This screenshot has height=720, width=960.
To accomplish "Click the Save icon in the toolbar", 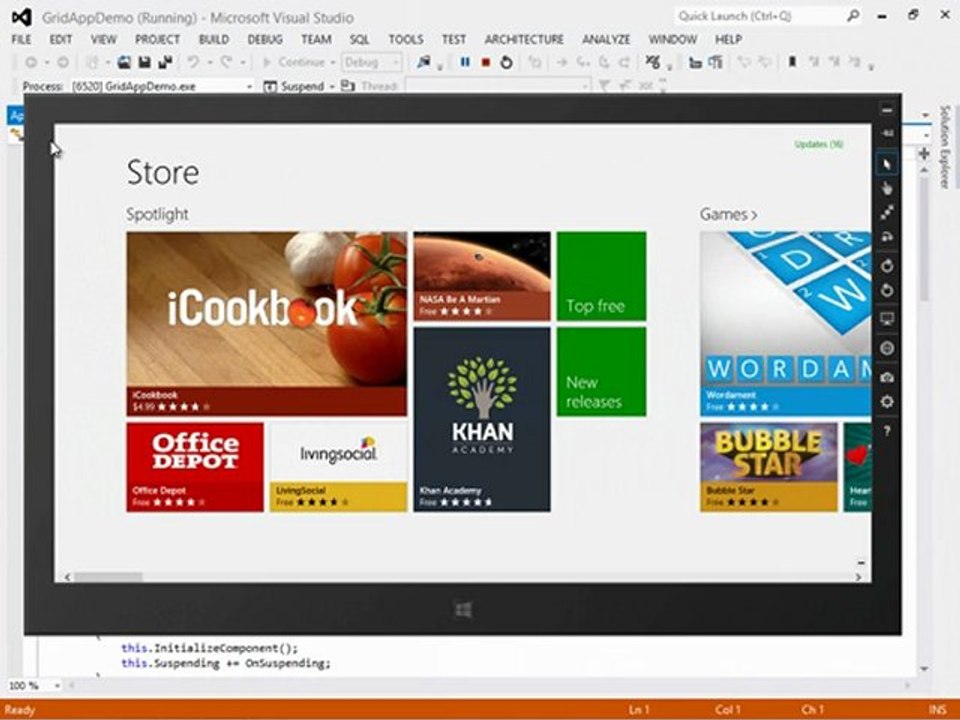I will tap(144, 62).
